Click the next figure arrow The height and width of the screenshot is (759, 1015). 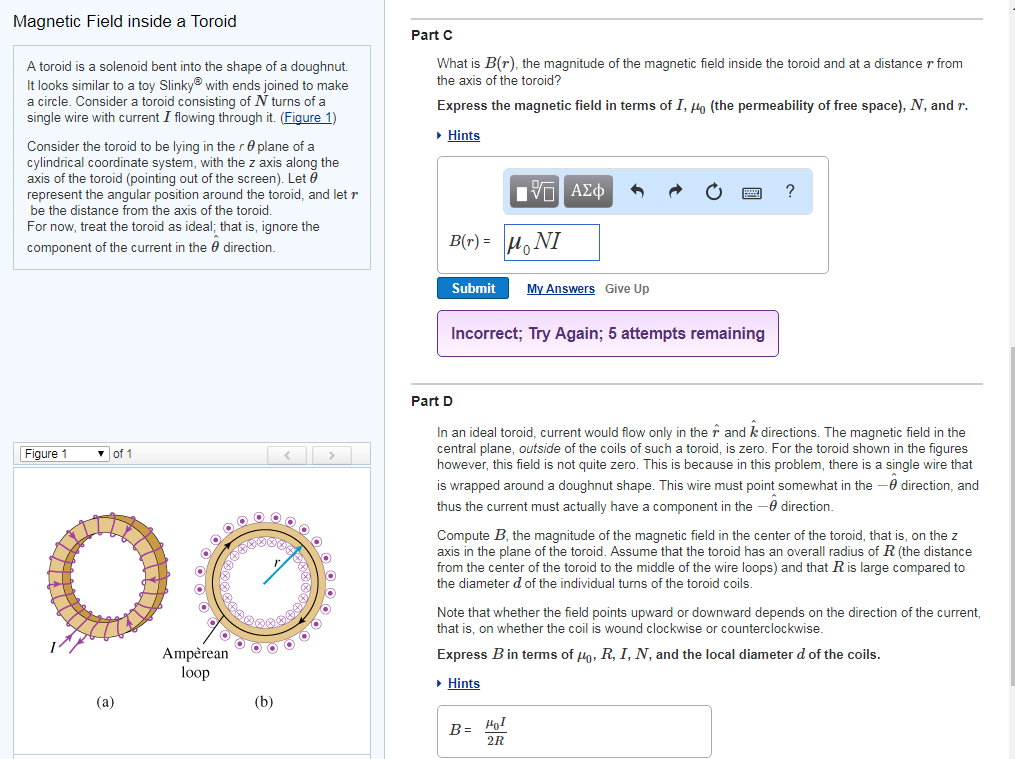331,454
